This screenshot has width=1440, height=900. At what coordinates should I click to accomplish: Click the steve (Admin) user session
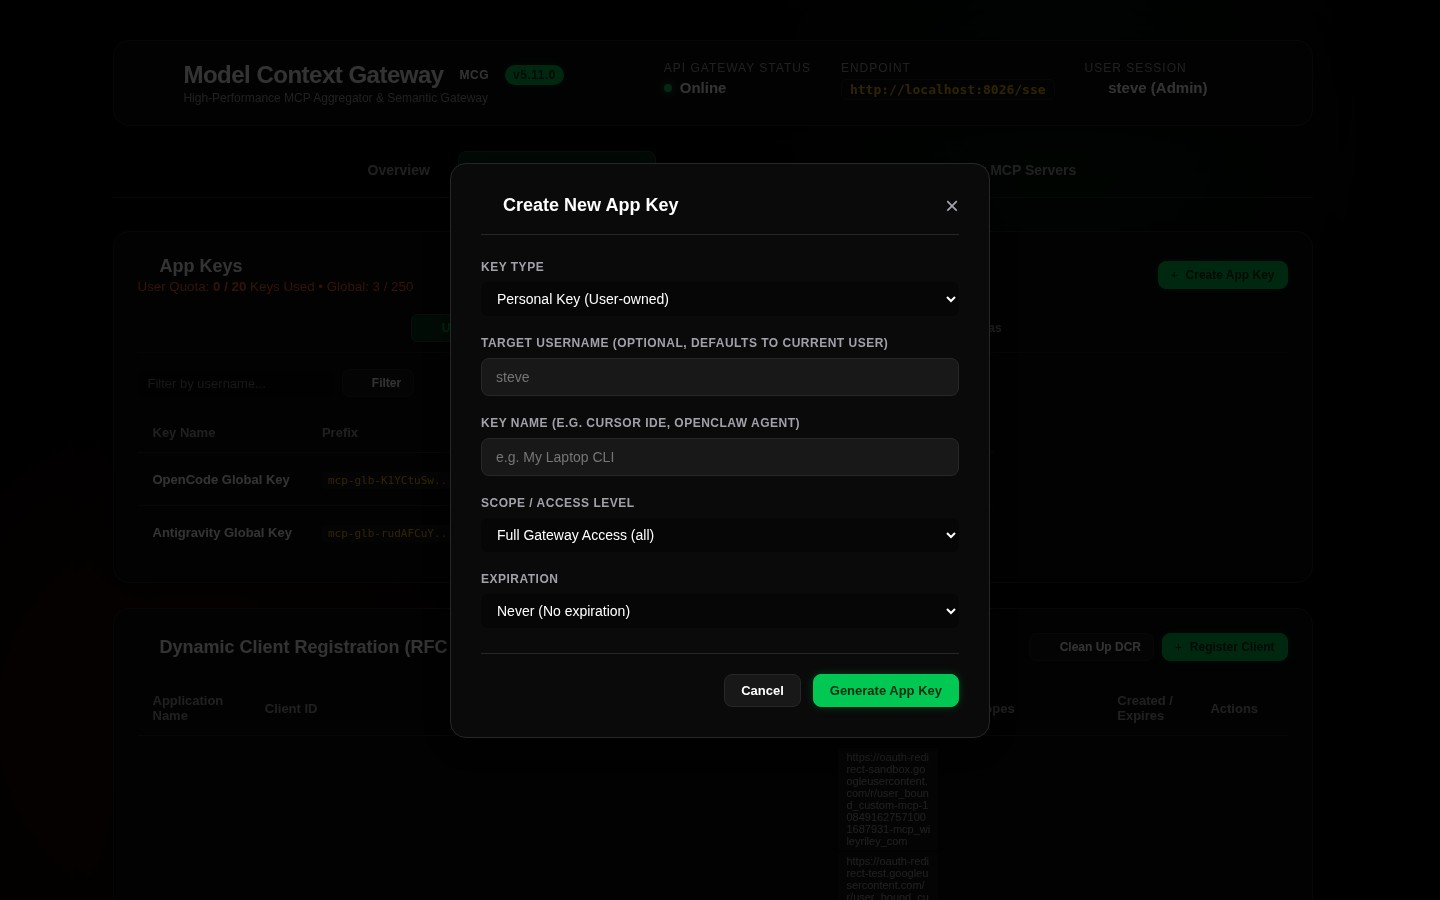1157,88
